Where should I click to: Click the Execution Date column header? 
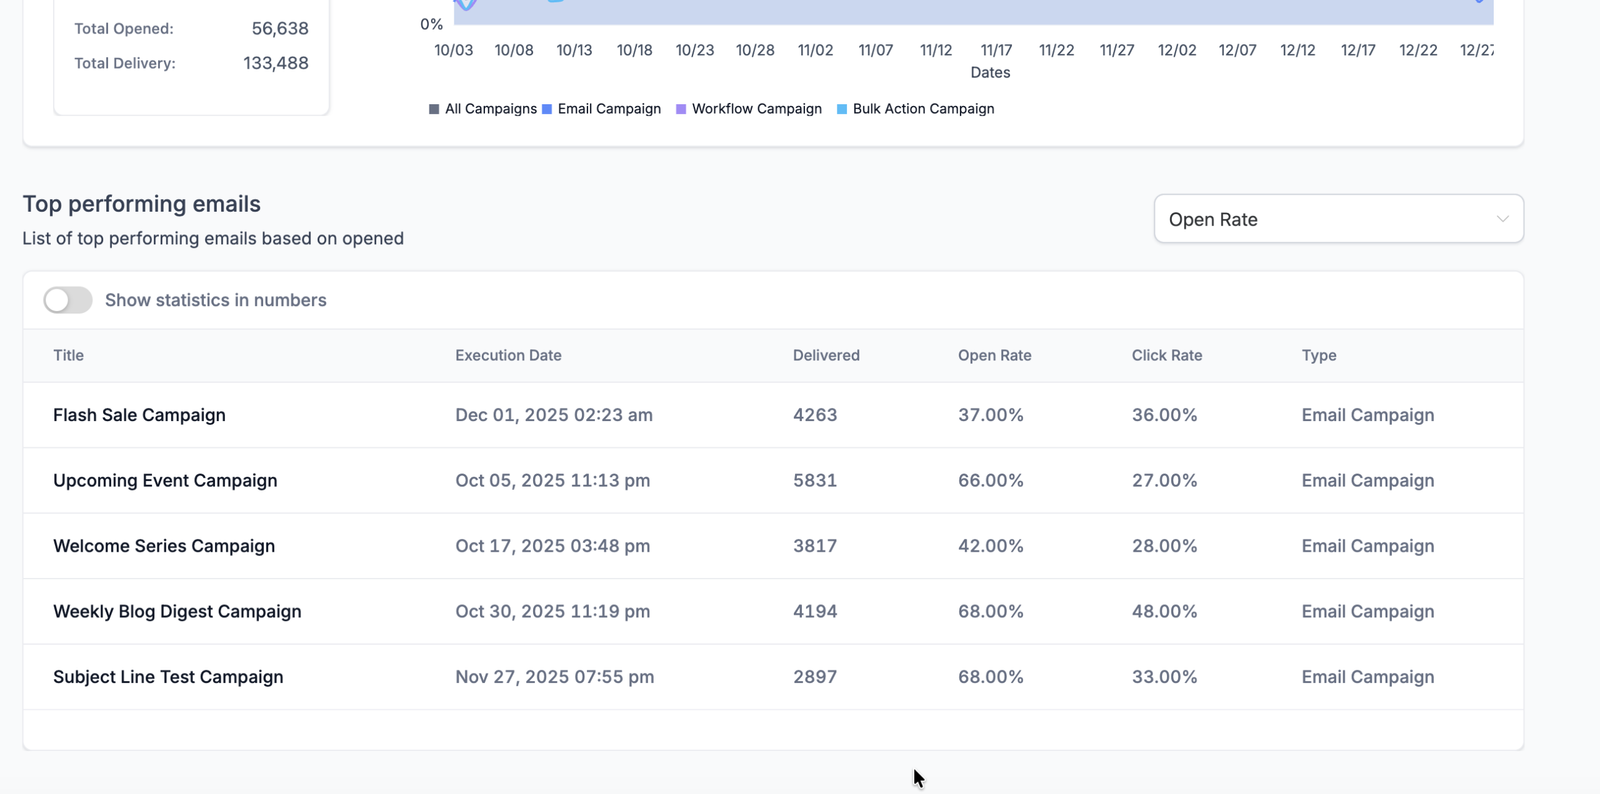click(x=508, y=356)
